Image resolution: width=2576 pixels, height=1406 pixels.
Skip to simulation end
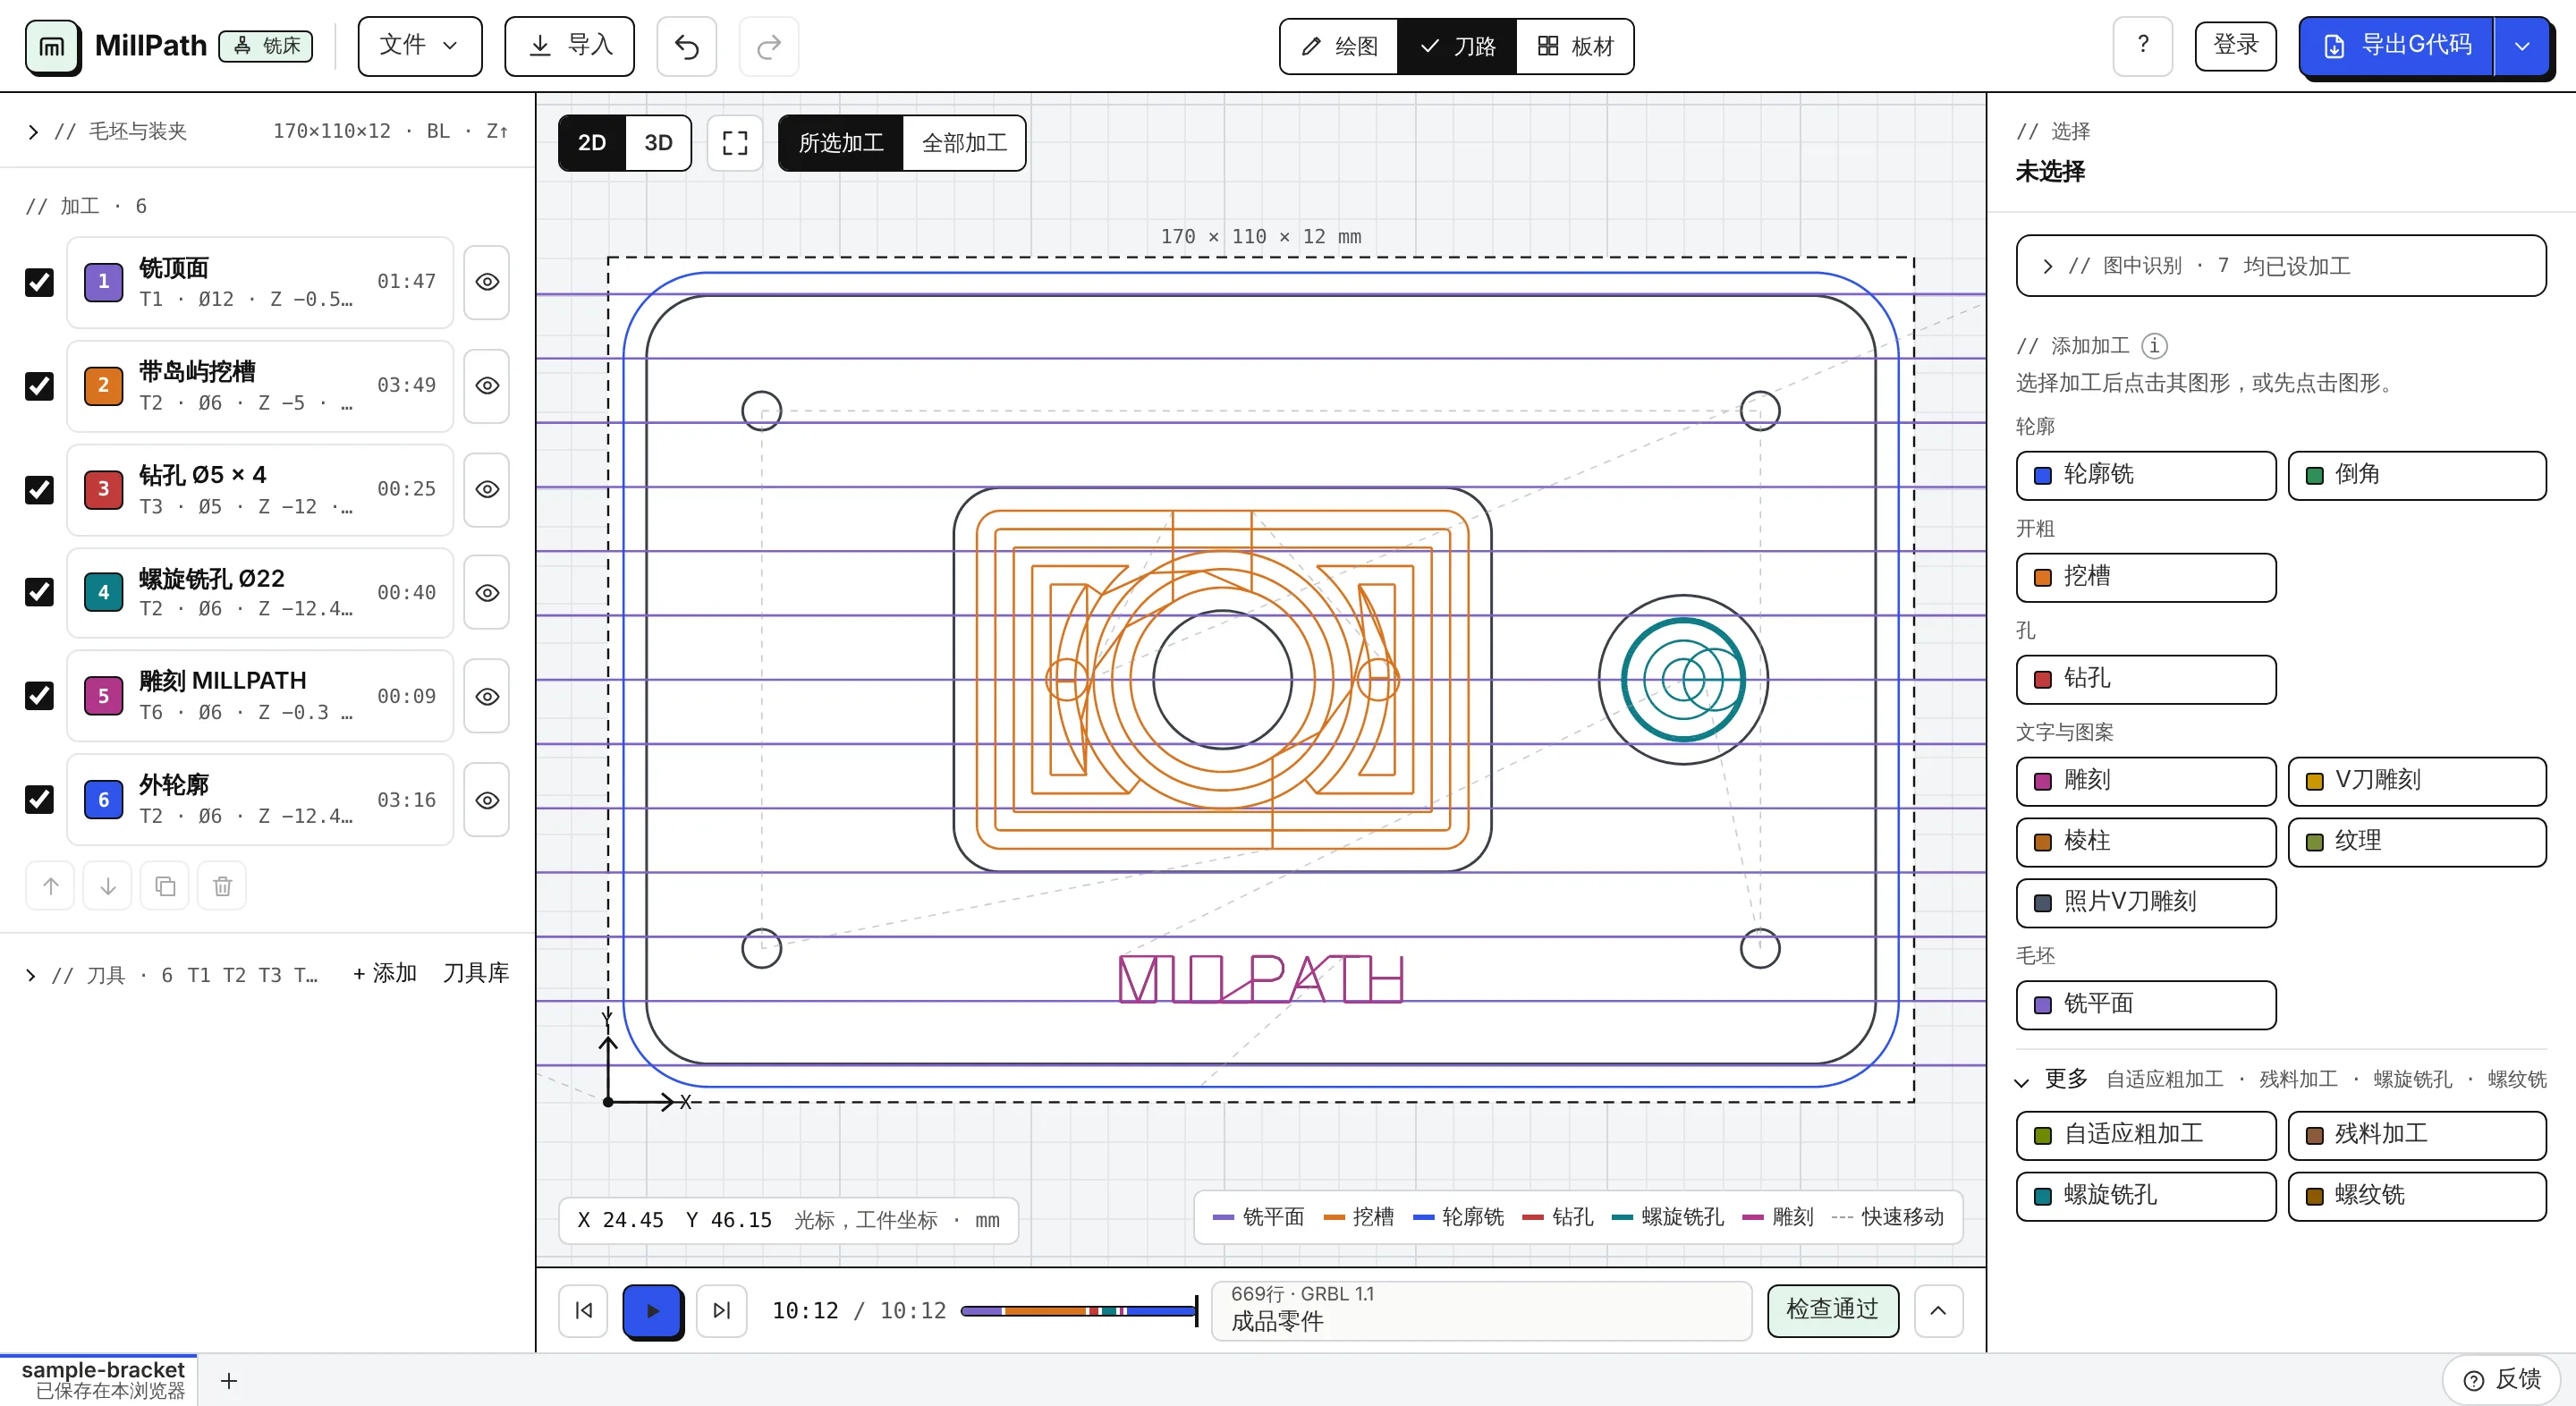click(x=722, y=1310)
